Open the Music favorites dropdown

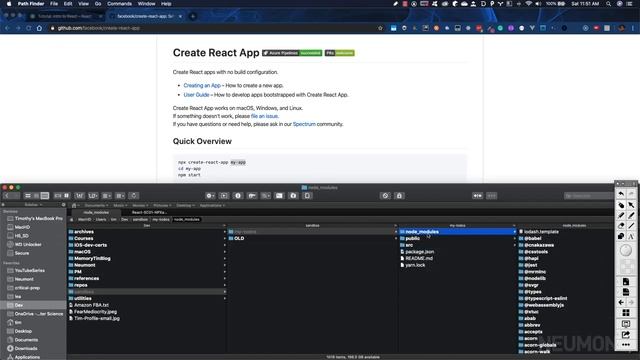pyautogui.click(x=120, y=205)
